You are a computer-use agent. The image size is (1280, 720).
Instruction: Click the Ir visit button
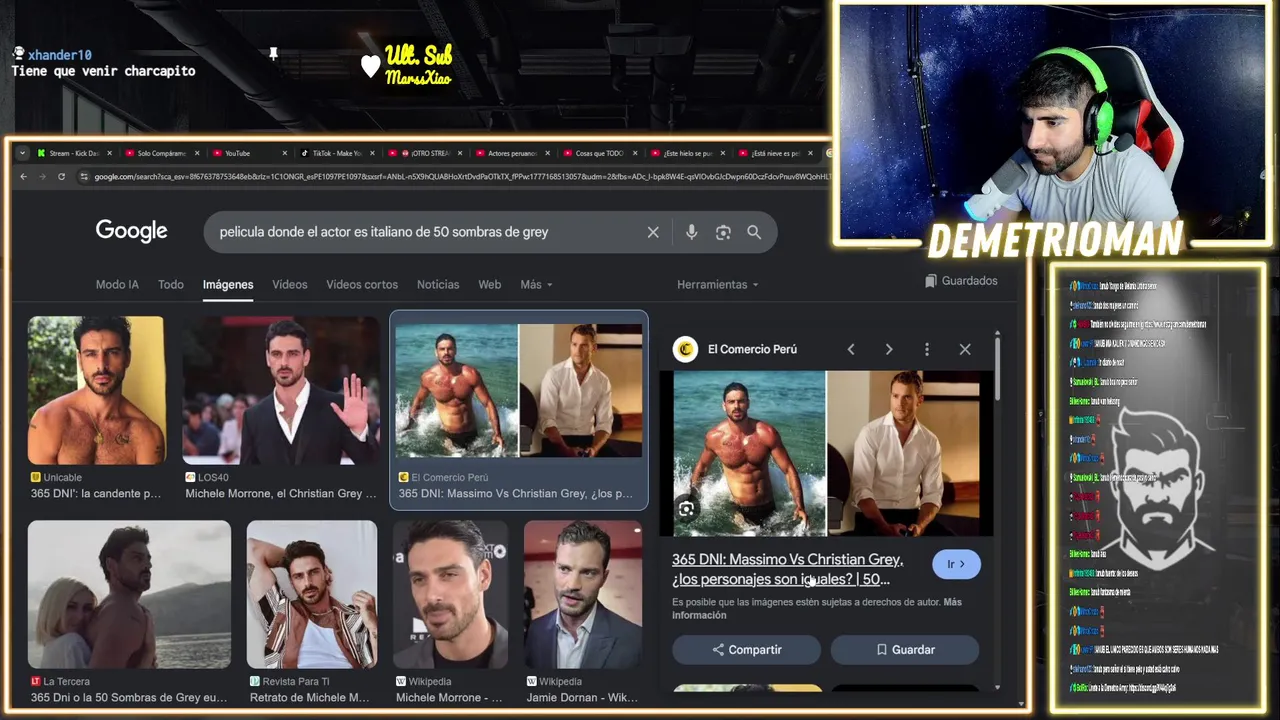click(x=956, y=564)
